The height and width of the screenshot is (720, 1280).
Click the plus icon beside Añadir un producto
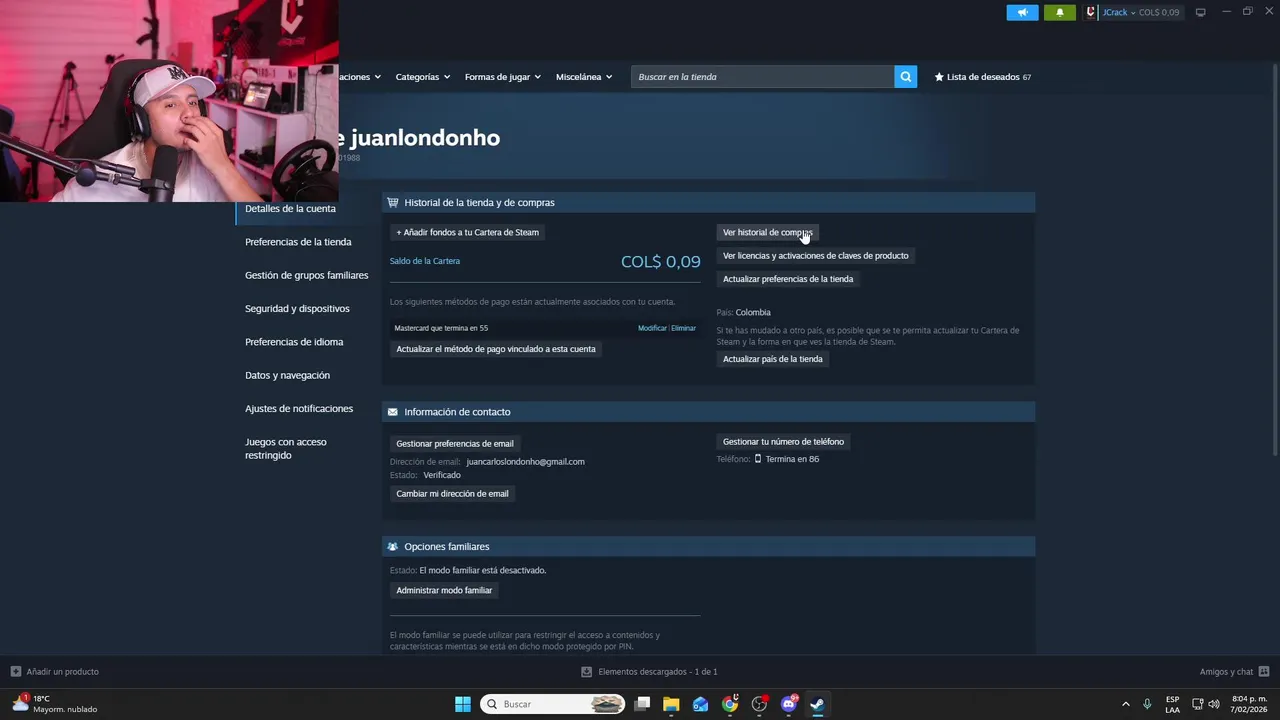point(16,672)
